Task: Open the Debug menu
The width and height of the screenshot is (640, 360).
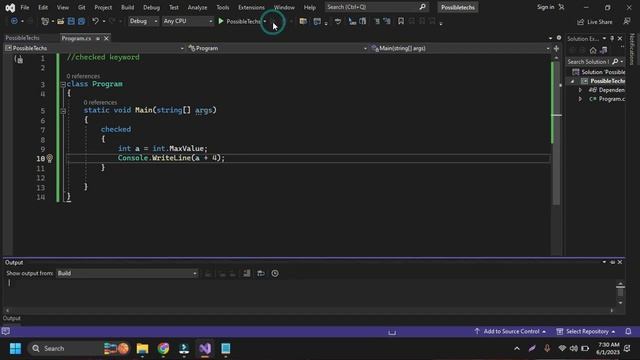Action: [x=151, y=7]
